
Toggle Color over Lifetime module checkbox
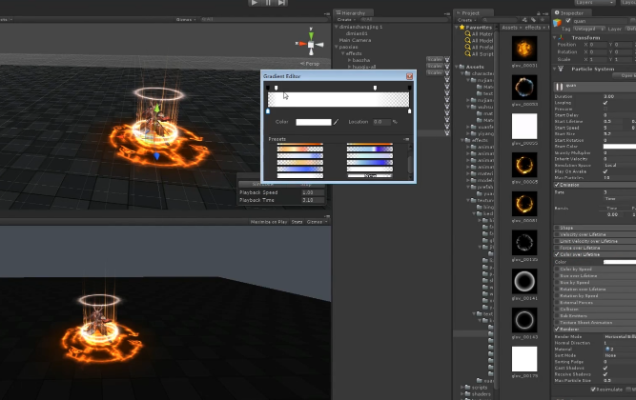tap(557, 255)
